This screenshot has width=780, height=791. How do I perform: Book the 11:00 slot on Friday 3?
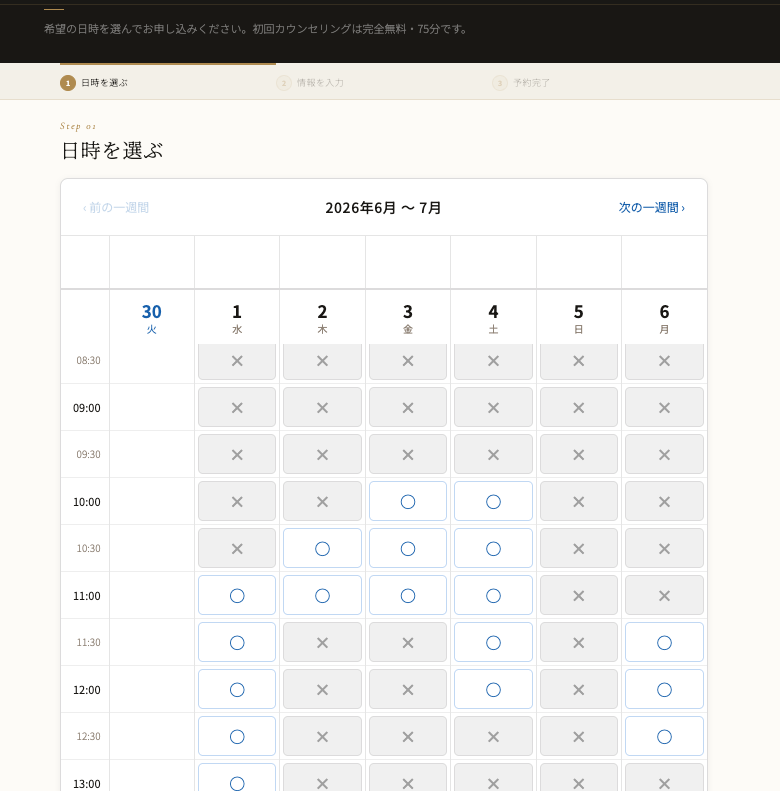coord(408,595)
